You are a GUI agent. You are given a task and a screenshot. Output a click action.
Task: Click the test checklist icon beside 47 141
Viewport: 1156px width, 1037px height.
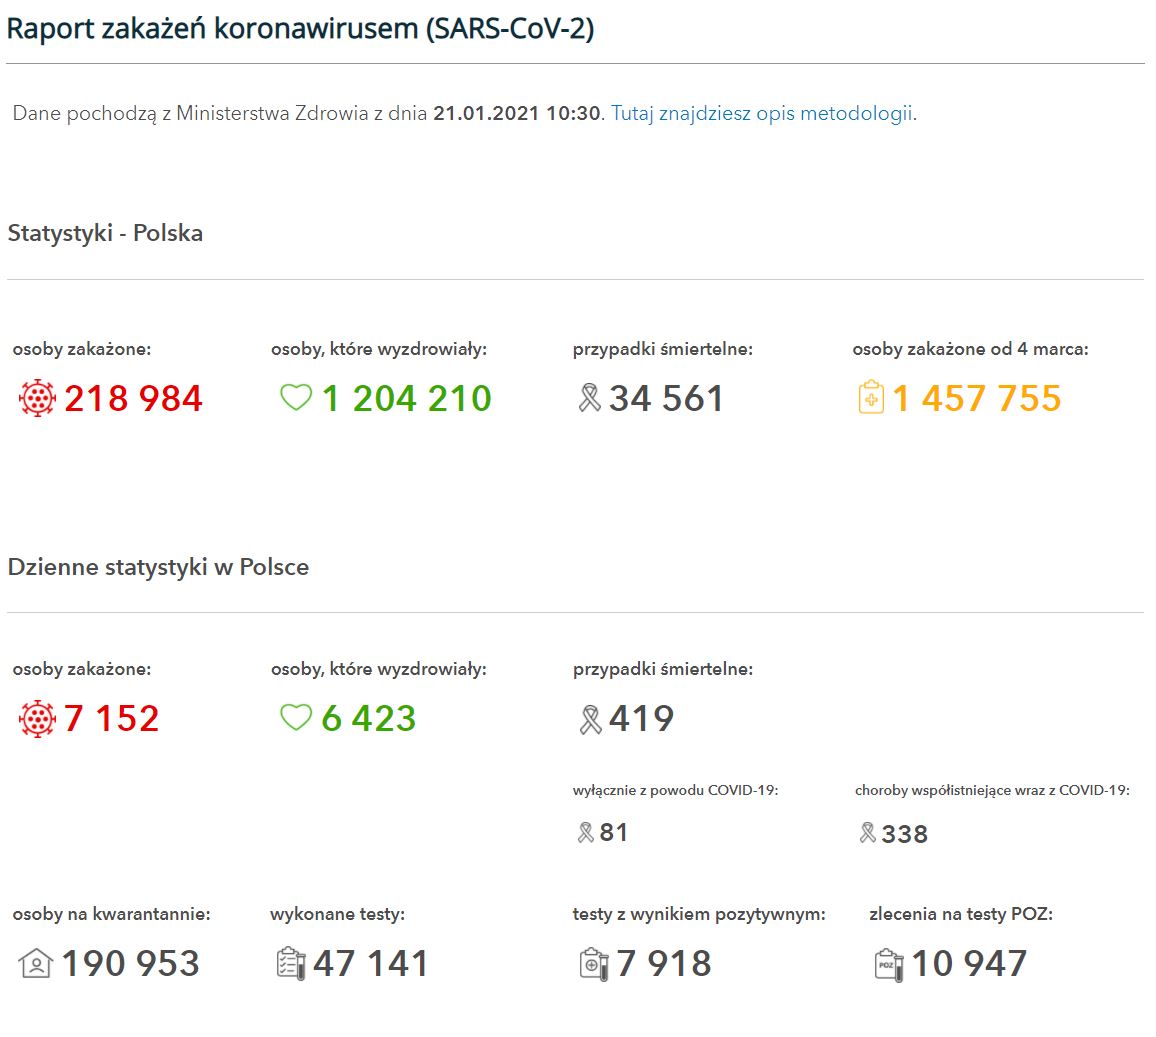(290, 964)
